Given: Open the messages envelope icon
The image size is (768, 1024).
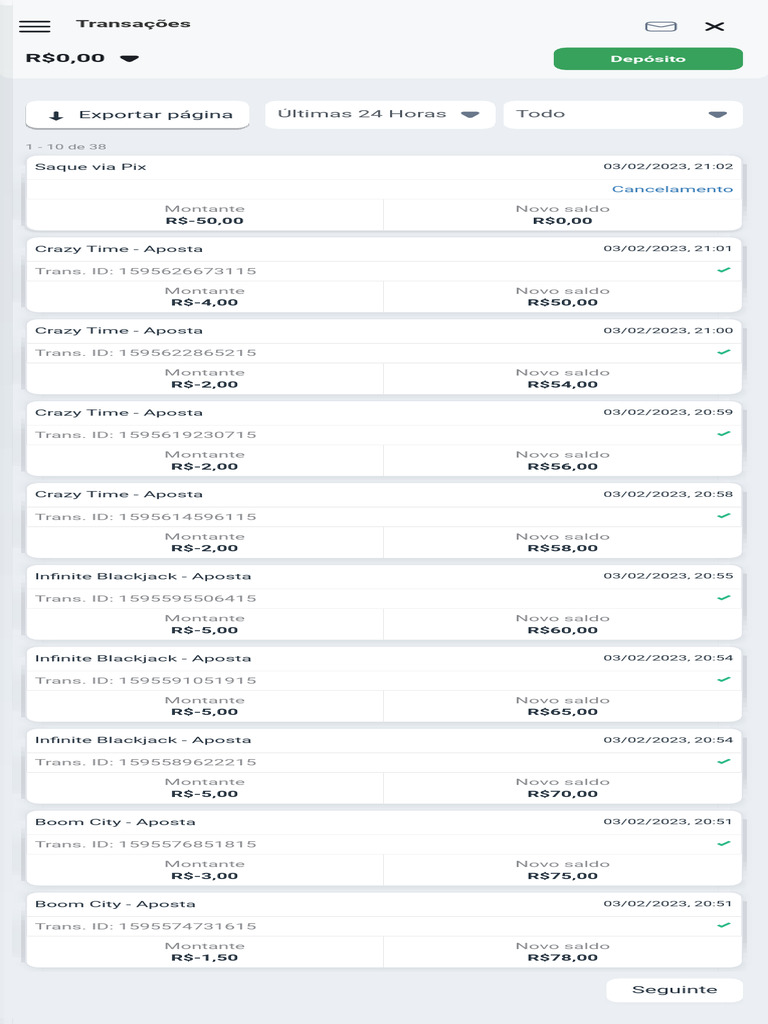Looking at the screenshot, I should (x=660, y=26).
